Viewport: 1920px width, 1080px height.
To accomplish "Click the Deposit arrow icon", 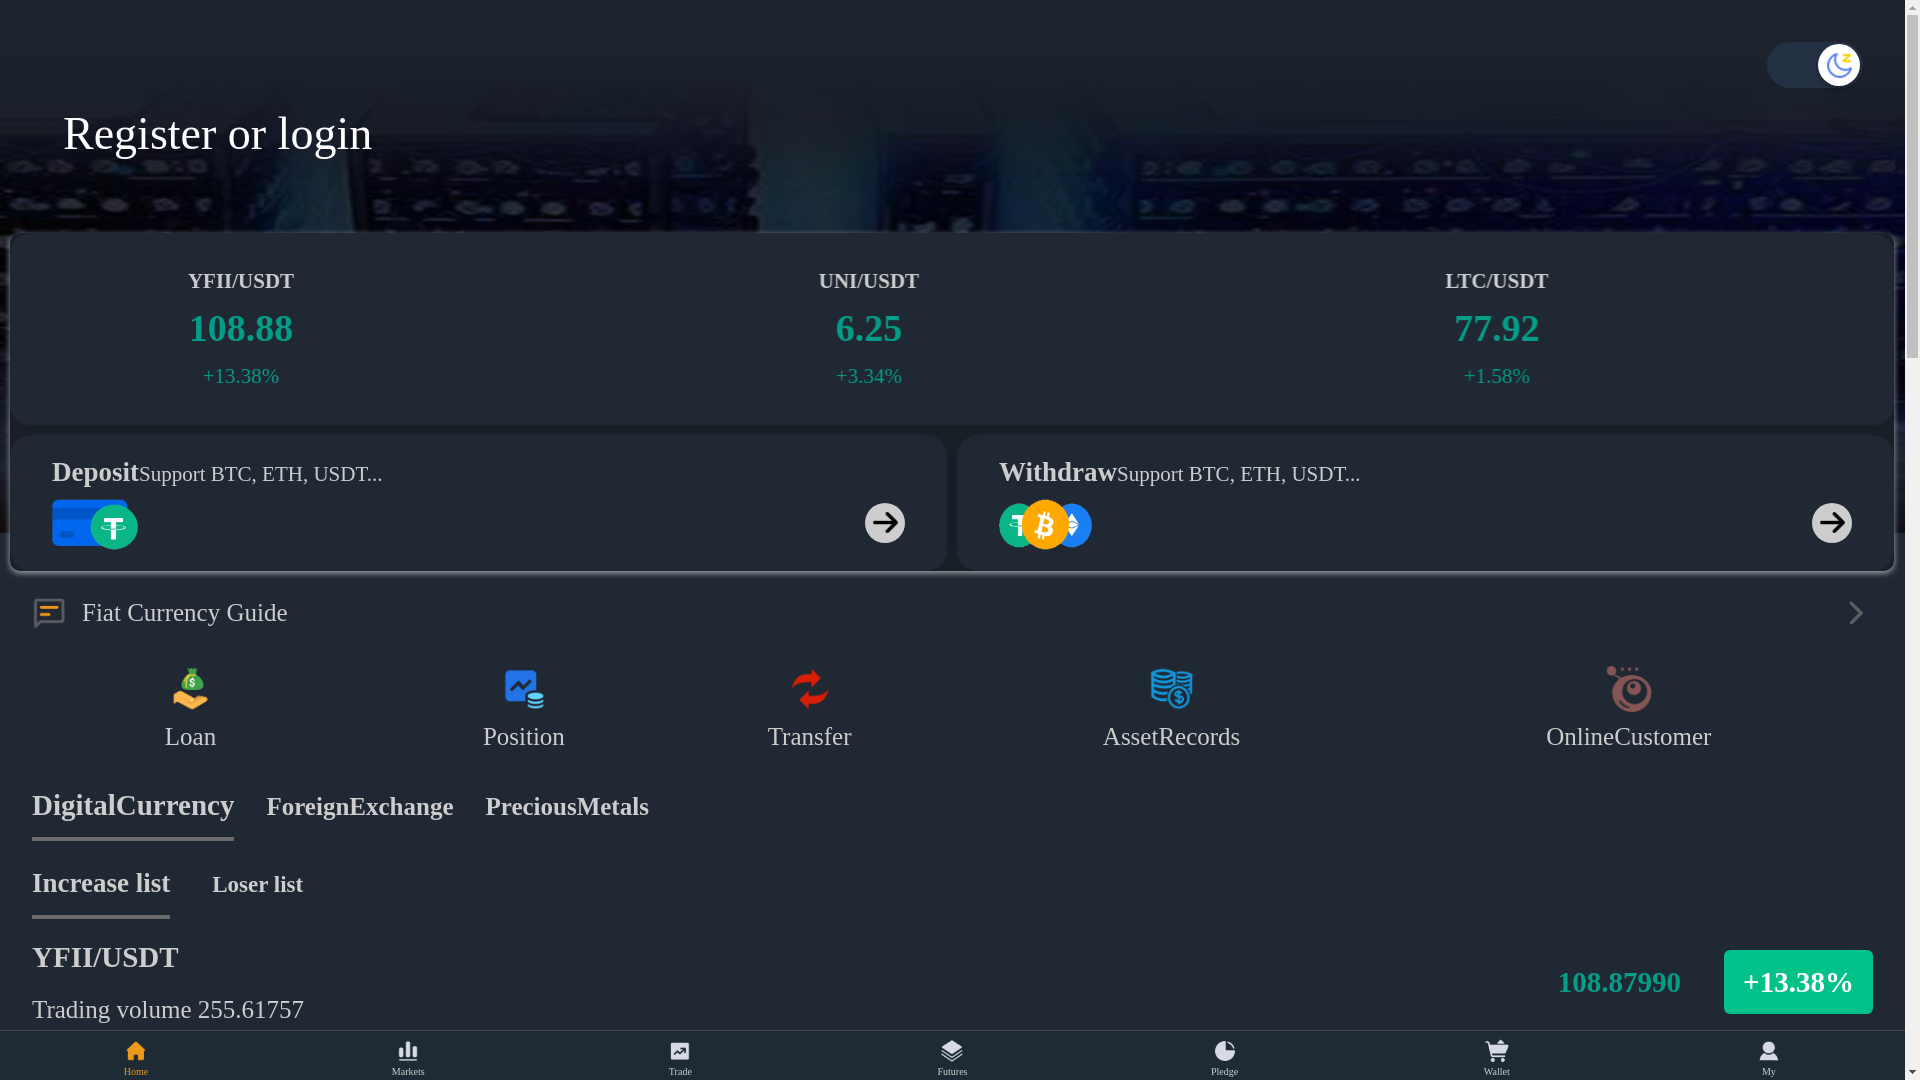I will click(885, 523).
